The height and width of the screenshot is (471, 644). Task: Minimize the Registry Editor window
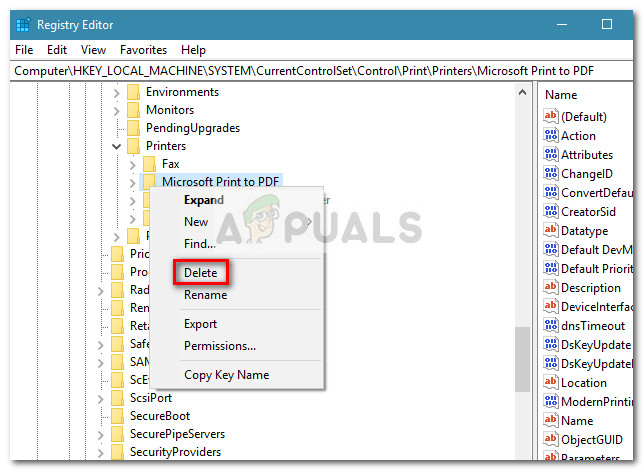(562, 24)
